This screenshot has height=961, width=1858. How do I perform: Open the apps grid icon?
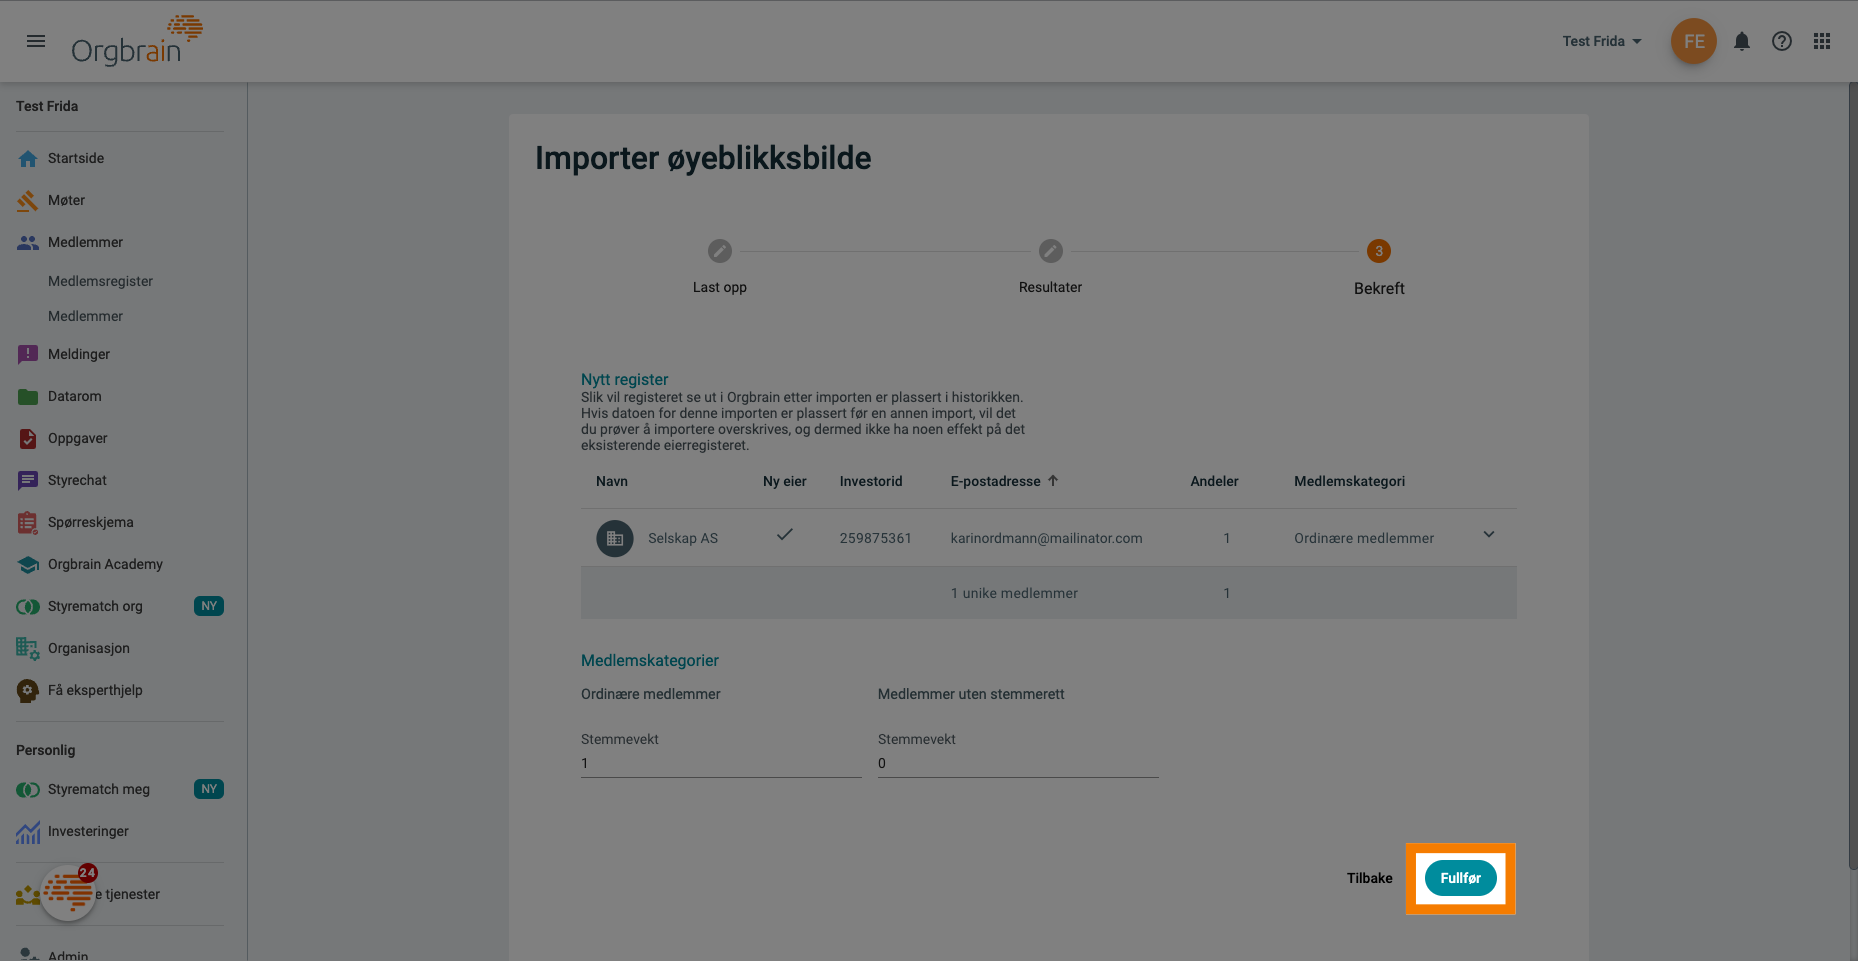[x=1822, y=41]
